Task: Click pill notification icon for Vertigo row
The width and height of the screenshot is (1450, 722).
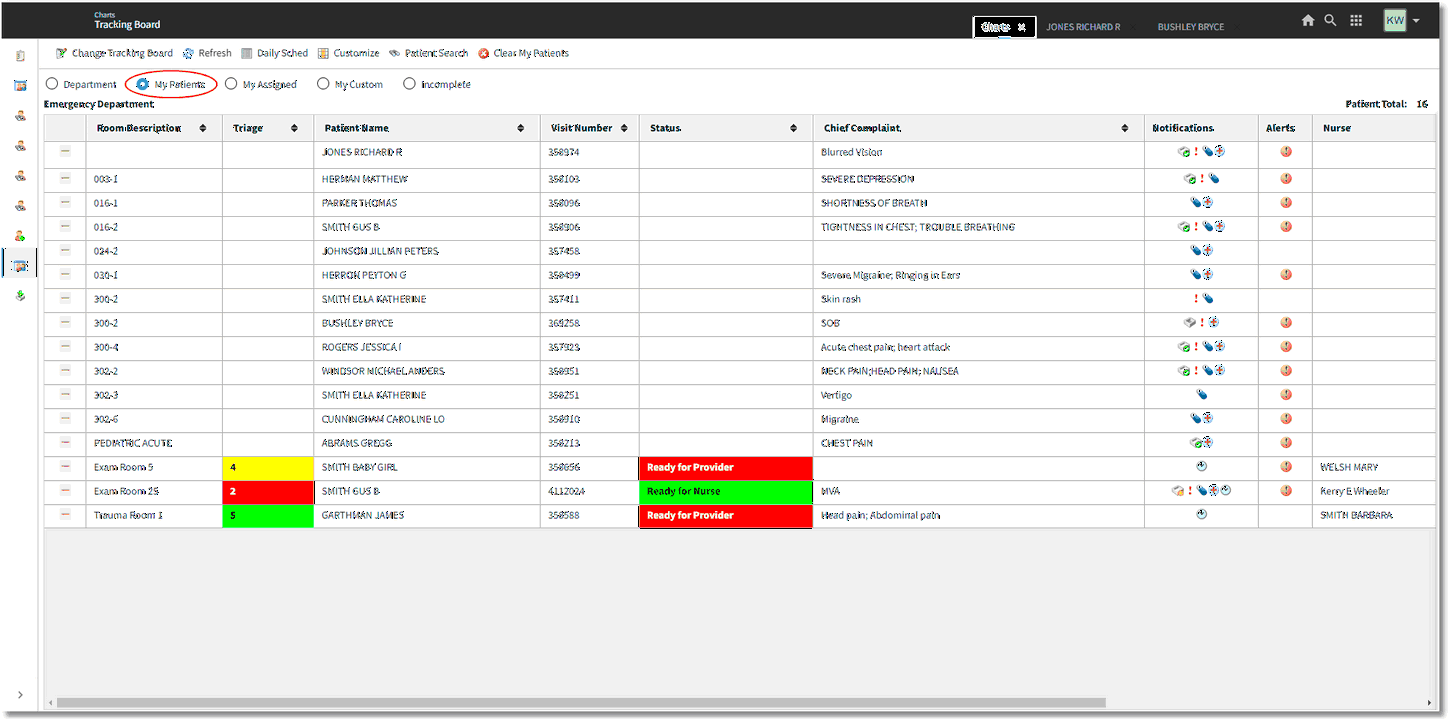Action: coord(1202,395)
